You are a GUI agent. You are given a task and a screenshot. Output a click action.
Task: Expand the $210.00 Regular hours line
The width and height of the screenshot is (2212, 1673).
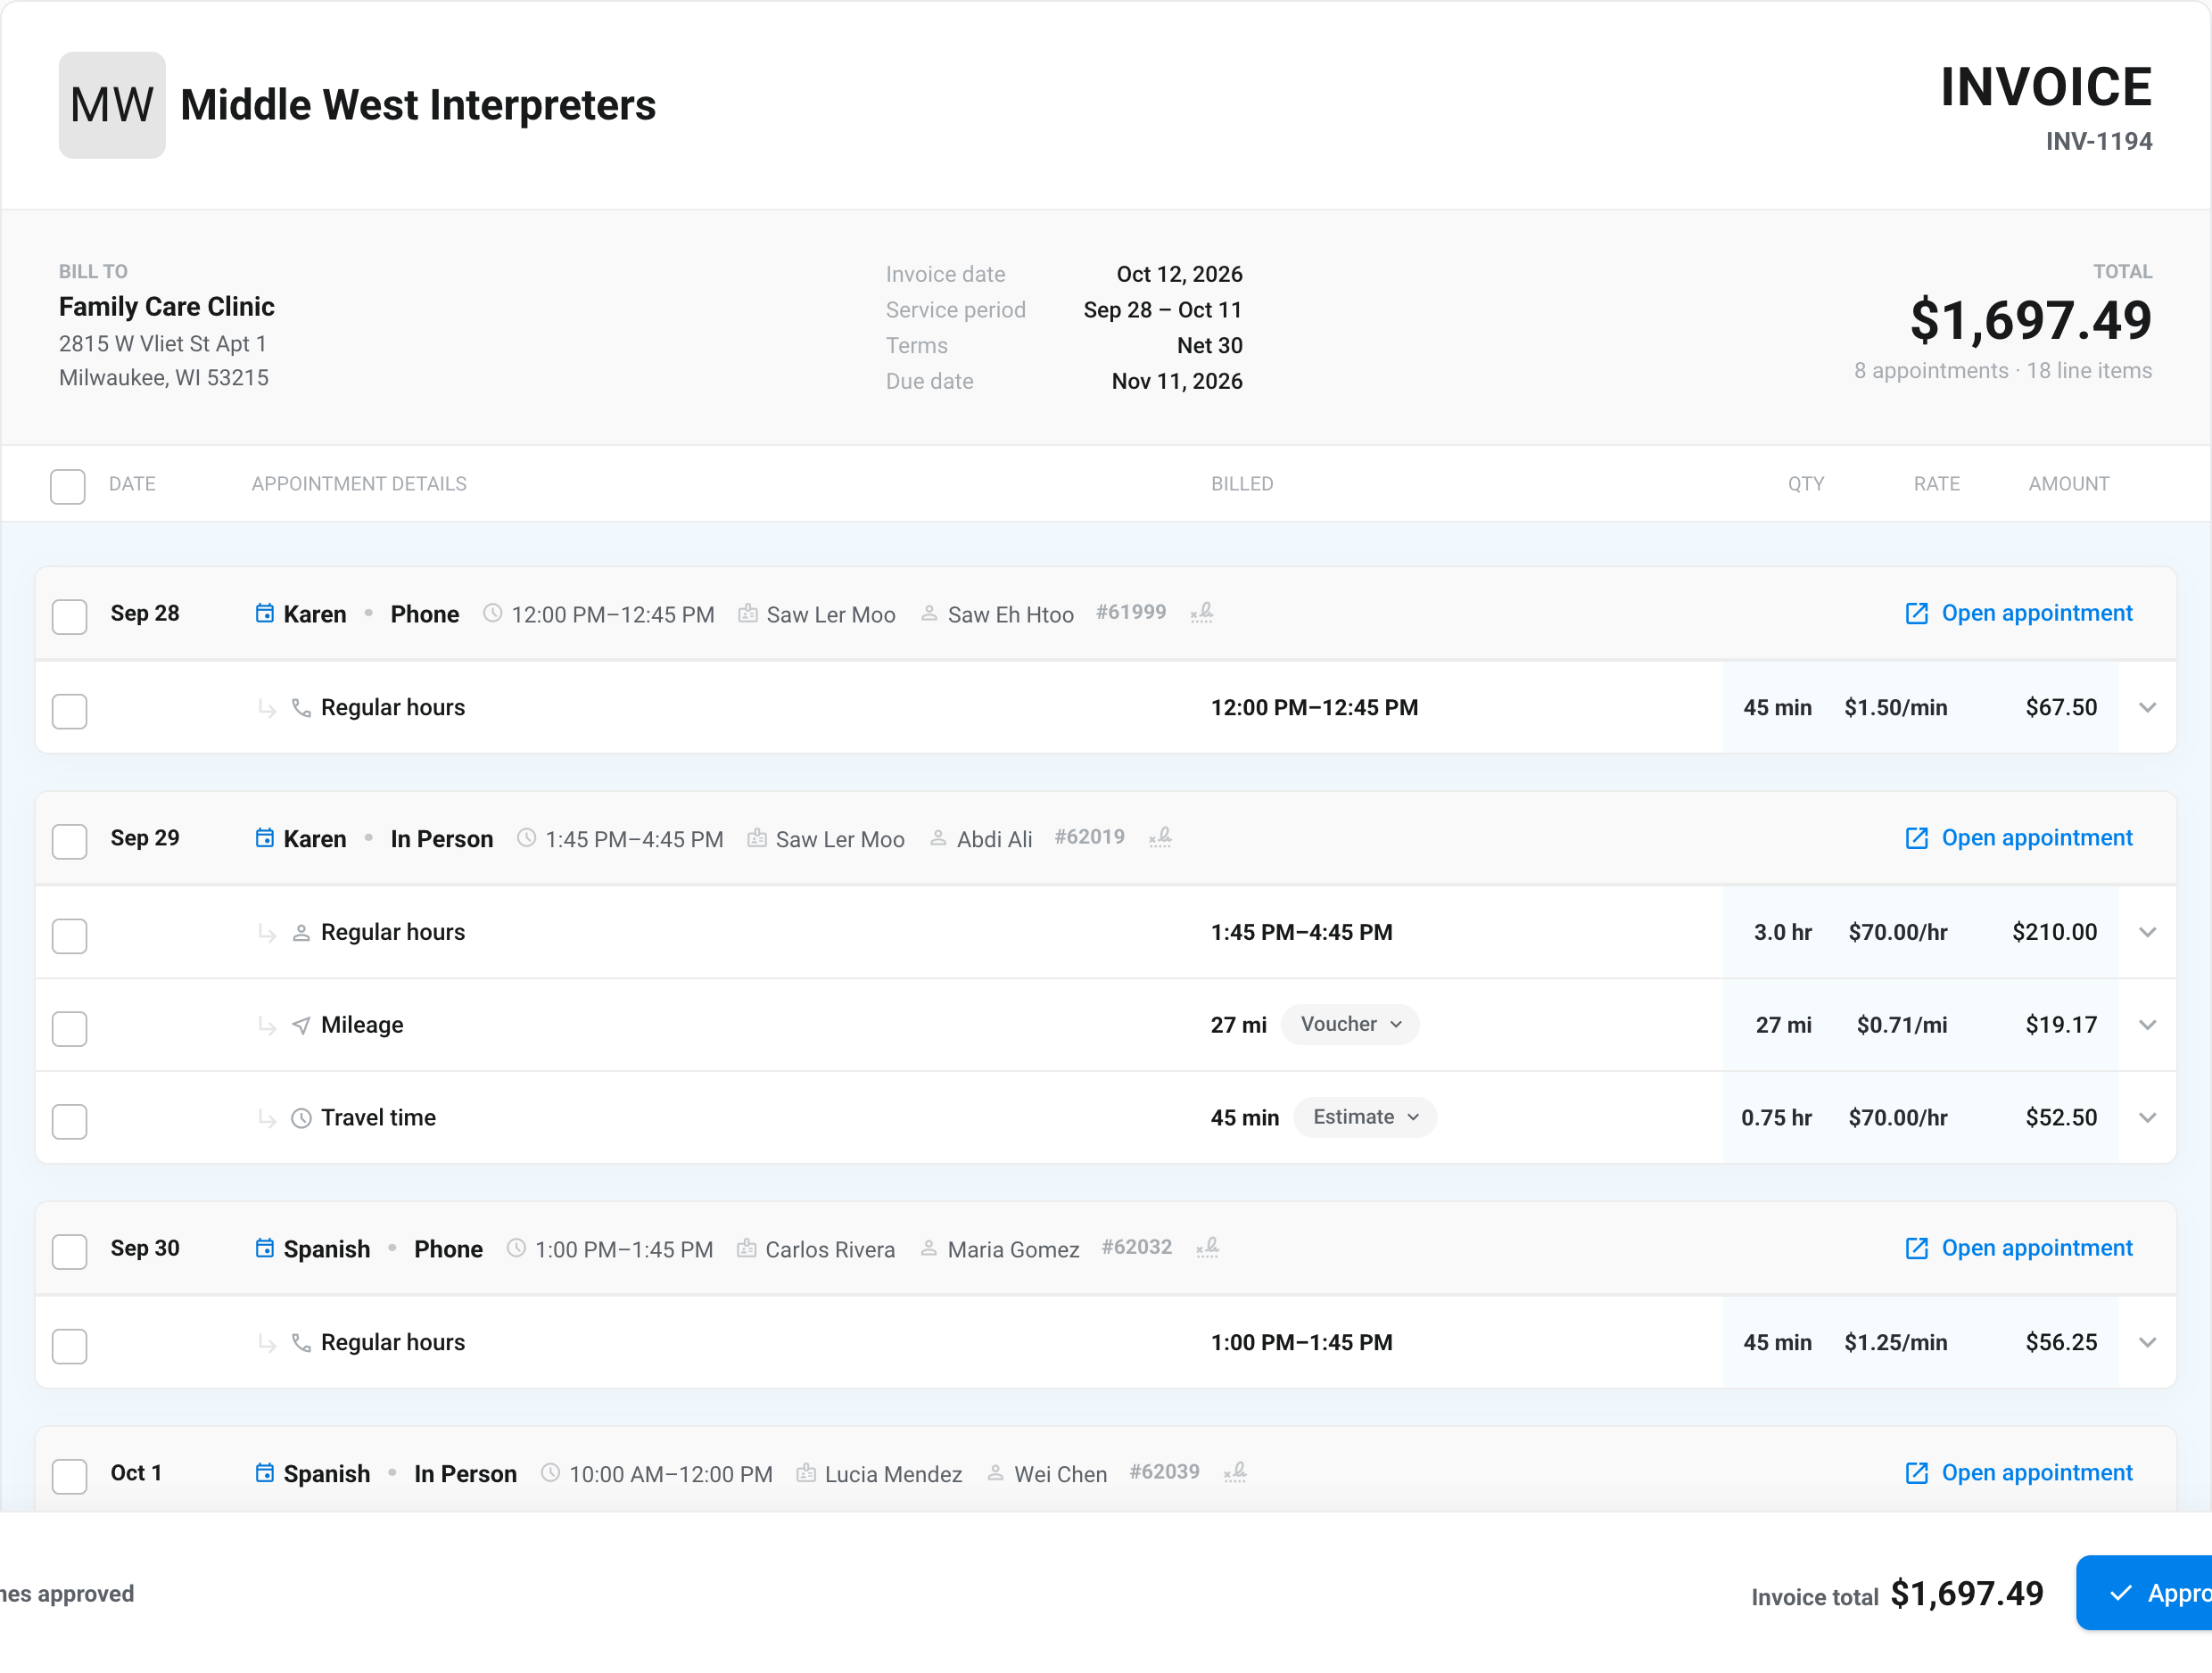pyautogui.click(x=2147, y=933)
